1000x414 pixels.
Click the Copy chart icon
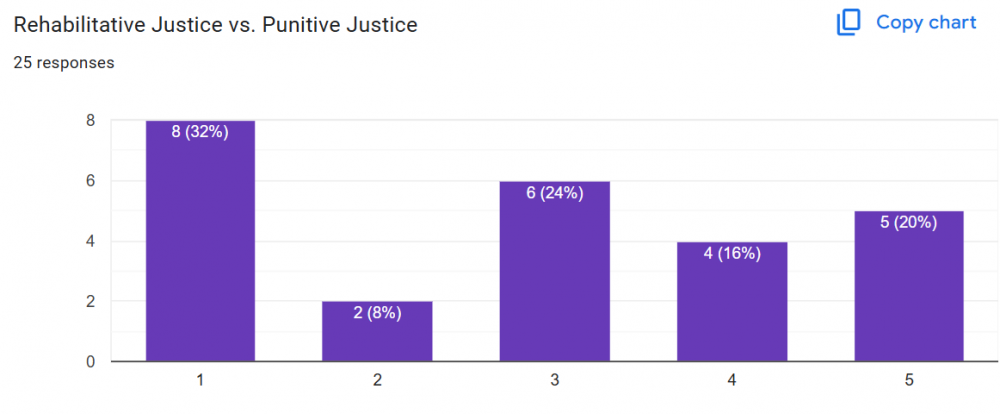tap(848, 22)
